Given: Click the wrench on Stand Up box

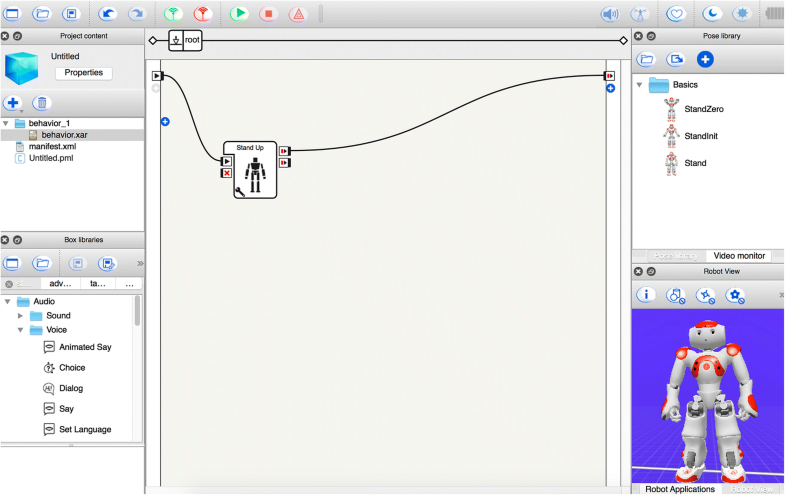Looking at the screenshot, I should point(241,190).
